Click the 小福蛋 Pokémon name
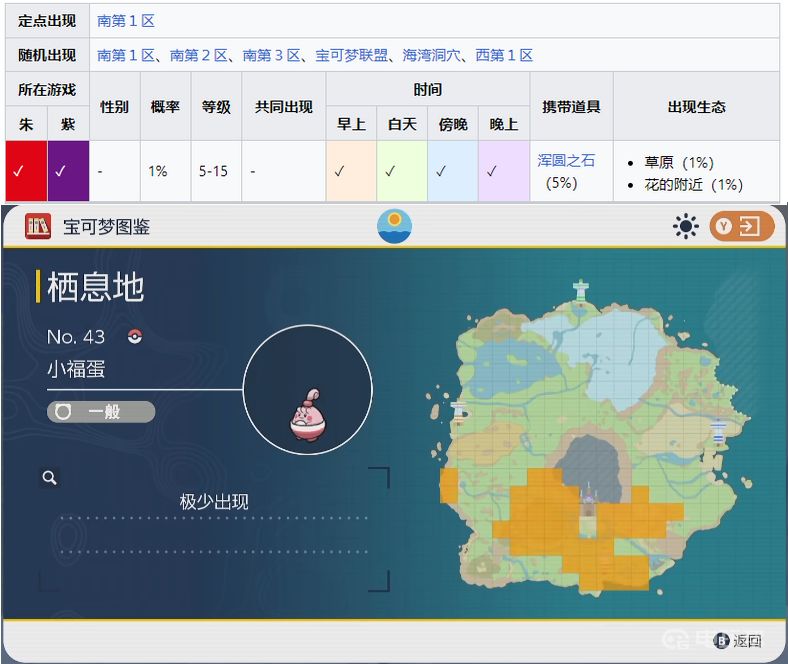 76,369
